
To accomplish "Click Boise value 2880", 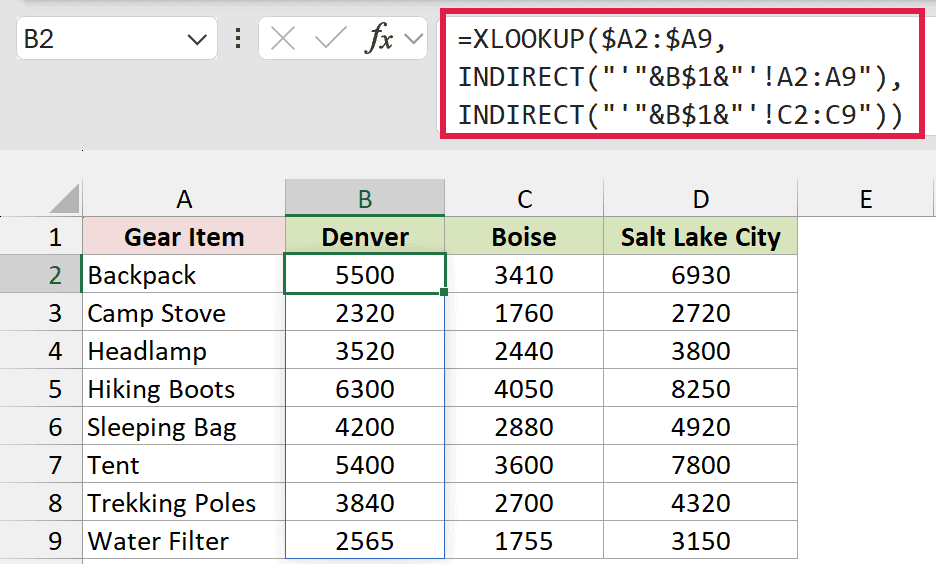I will tap(524, 427).
